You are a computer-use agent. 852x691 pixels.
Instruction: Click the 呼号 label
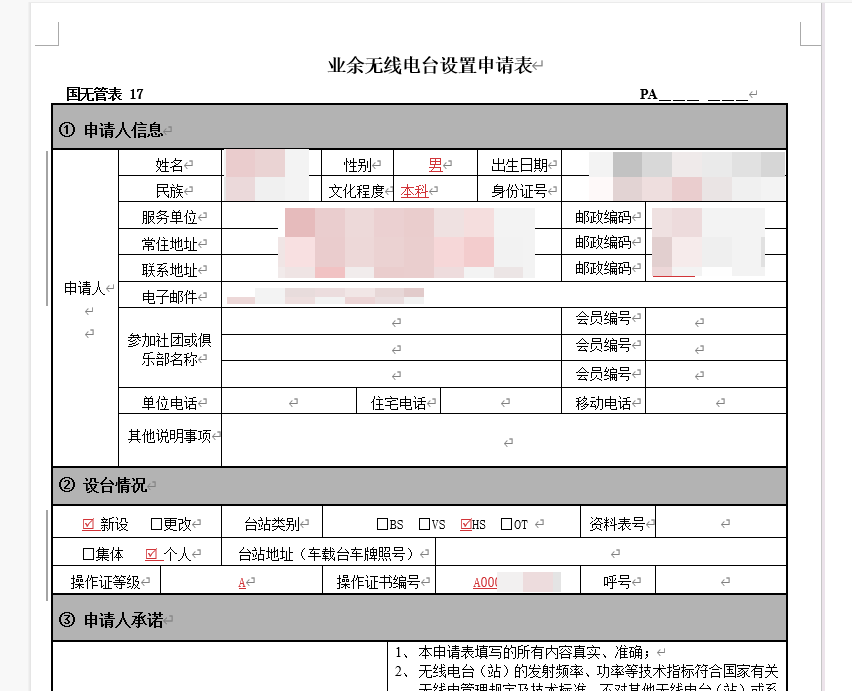[x=617, y=582]
